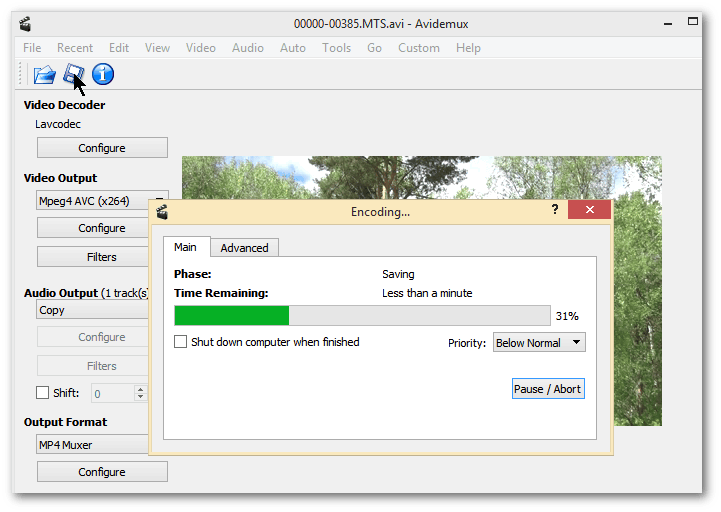Click the Encoding dialog help question mark

tap(555, 210)
